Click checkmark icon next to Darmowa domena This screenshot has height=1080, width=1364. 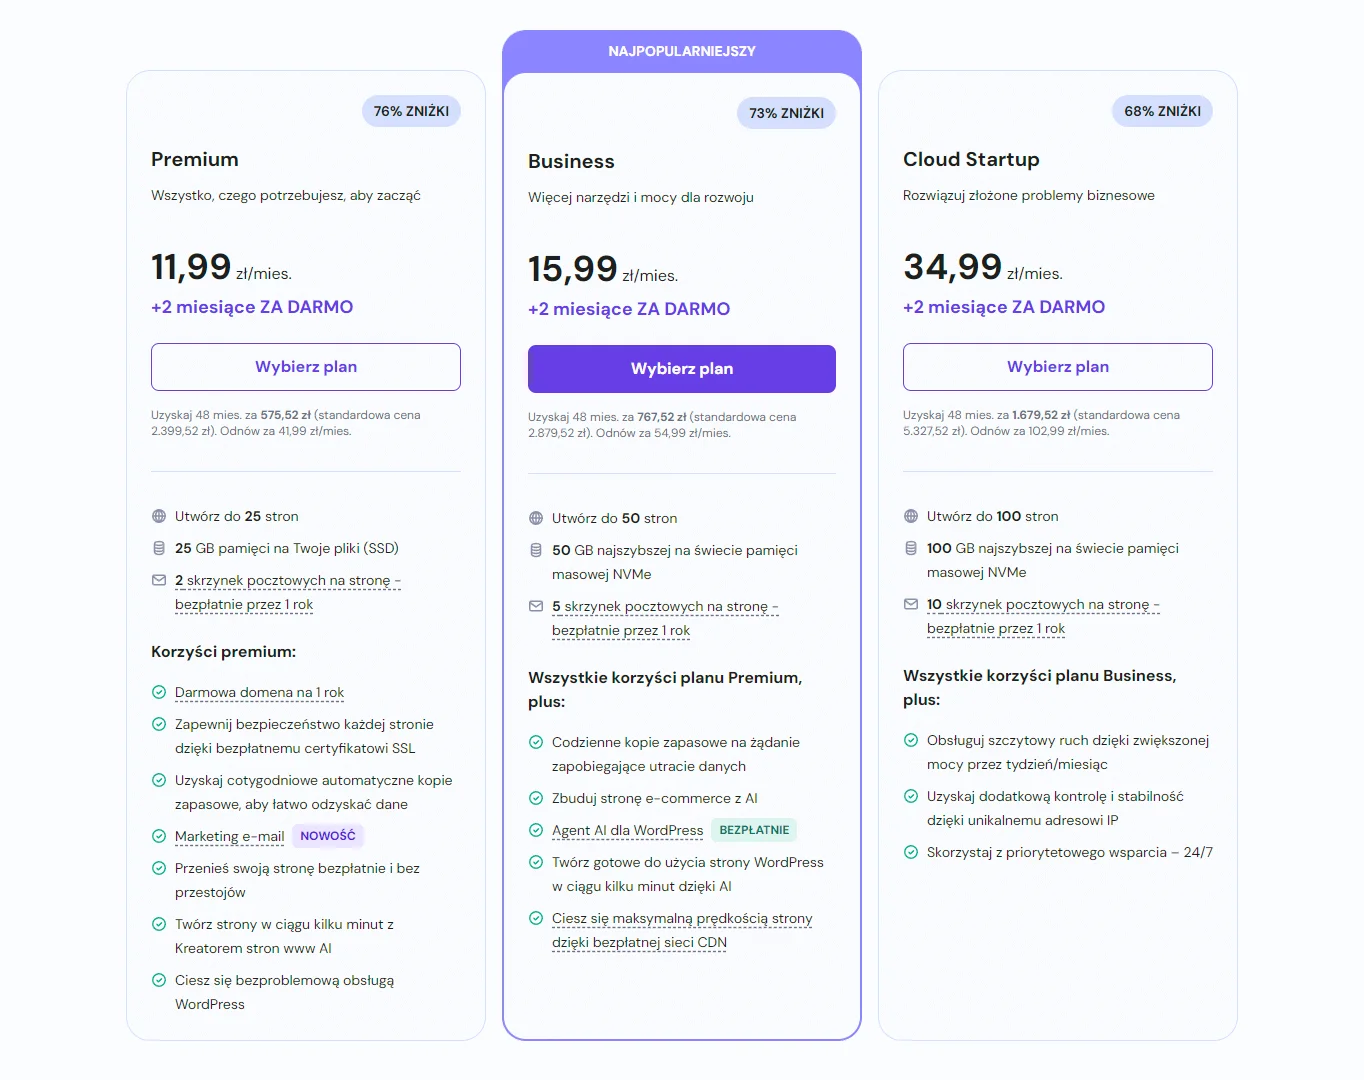(159, 693)
